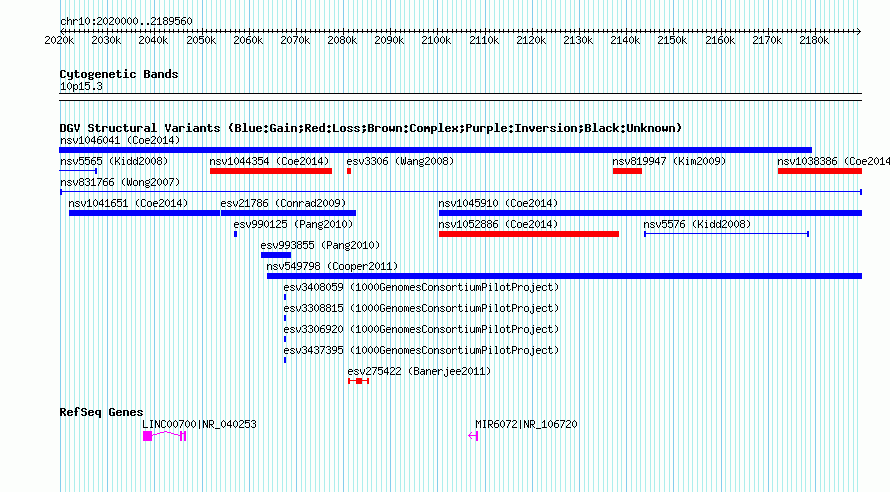Click the 10p15.3 band label

[81, 86]
